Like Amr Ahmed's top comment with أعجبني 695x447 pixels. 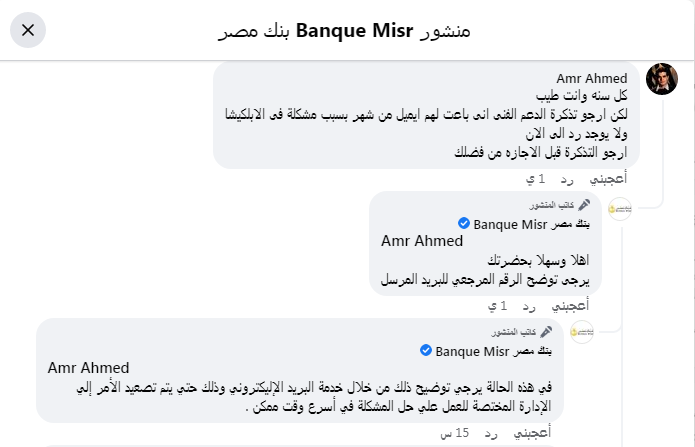606,179
